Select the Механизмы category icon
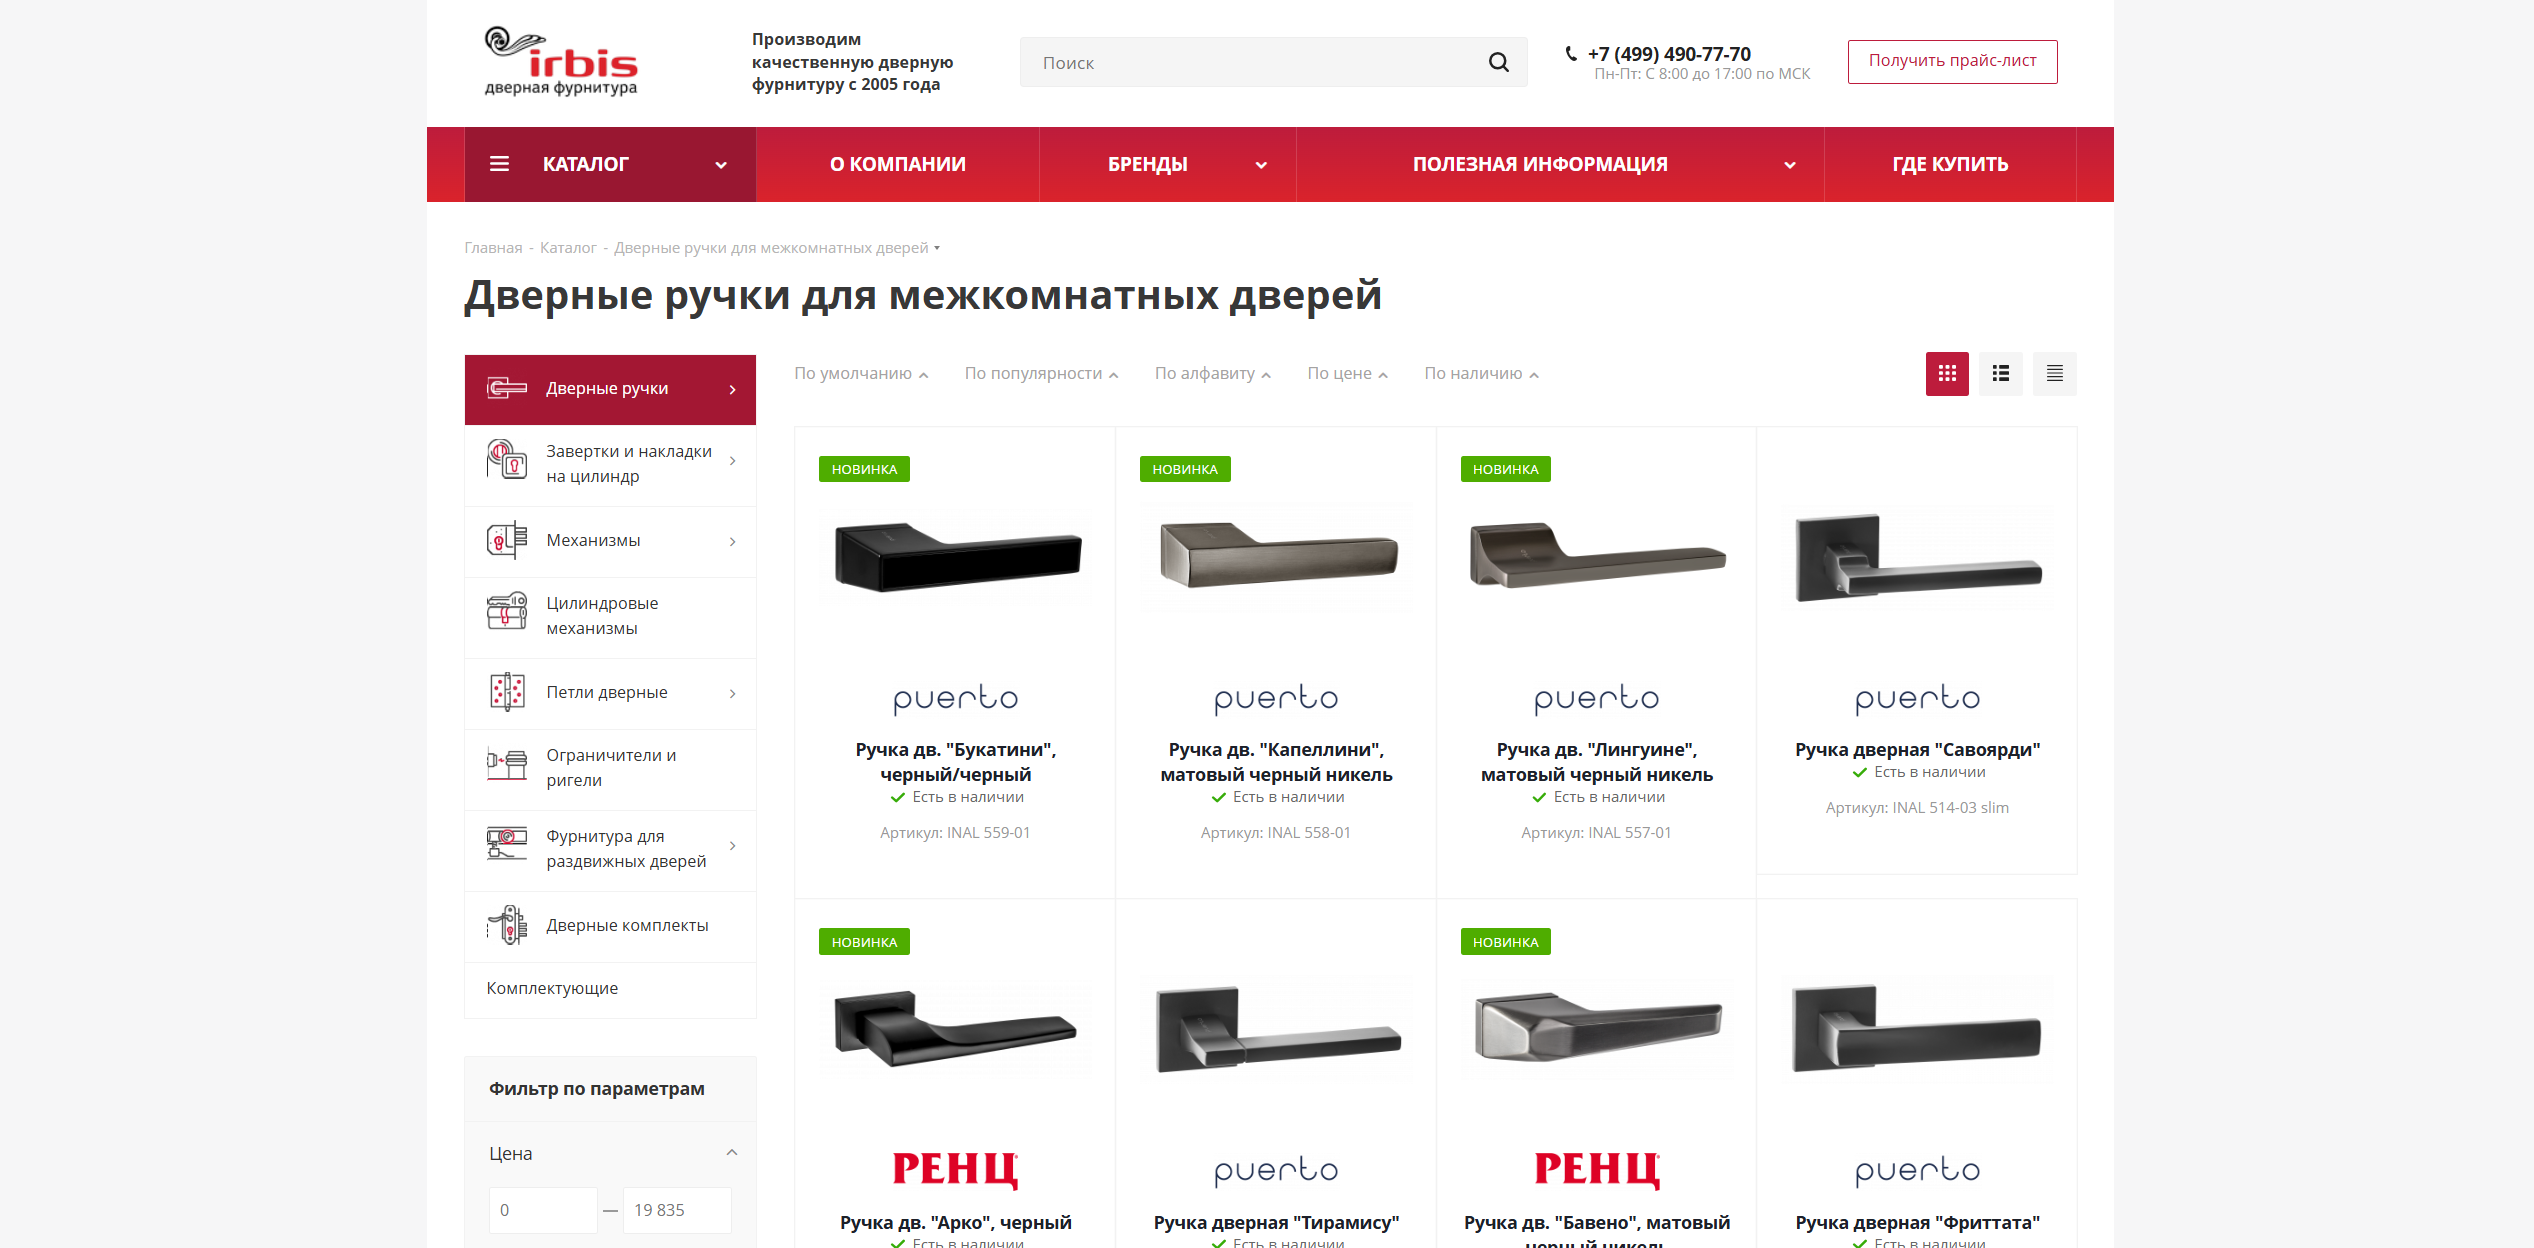 coord(507,541)
